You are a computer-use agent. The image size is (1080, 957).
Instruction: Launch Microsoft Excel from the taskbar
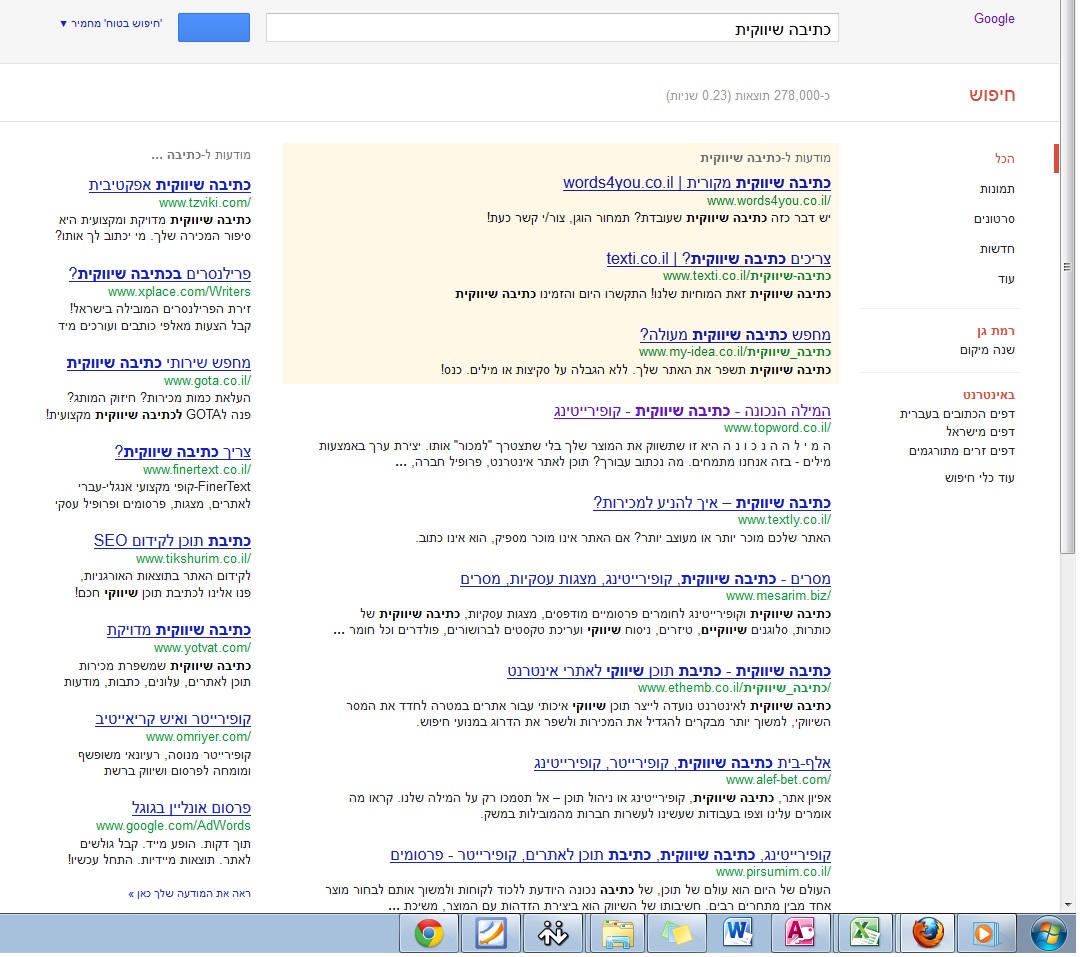pos(864,934)
